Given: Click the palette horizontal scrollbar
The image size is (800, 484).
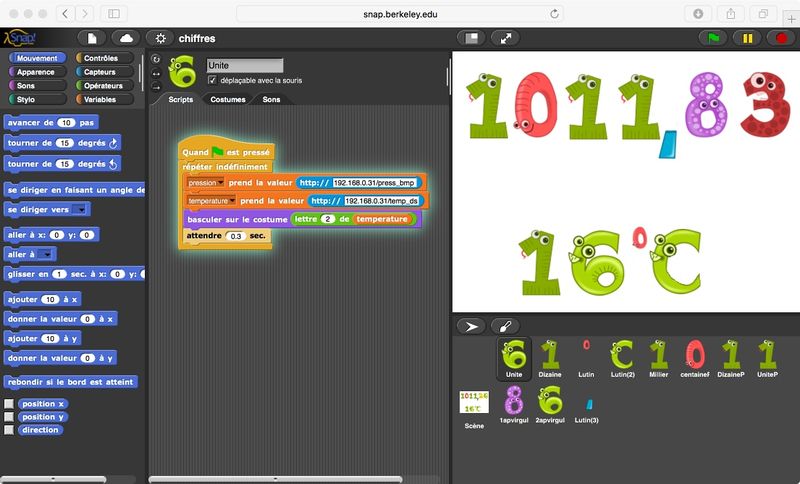Looking at the screenshot, I should tap(54, 479).
